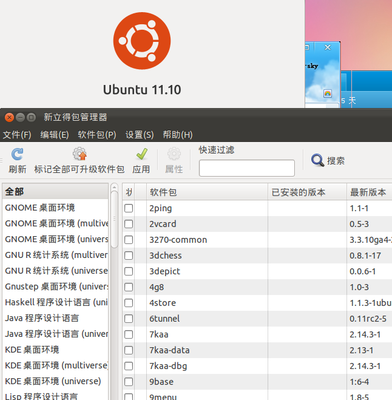Click the status column header icon
Screen dimensions: 392x400
[129, 192]
